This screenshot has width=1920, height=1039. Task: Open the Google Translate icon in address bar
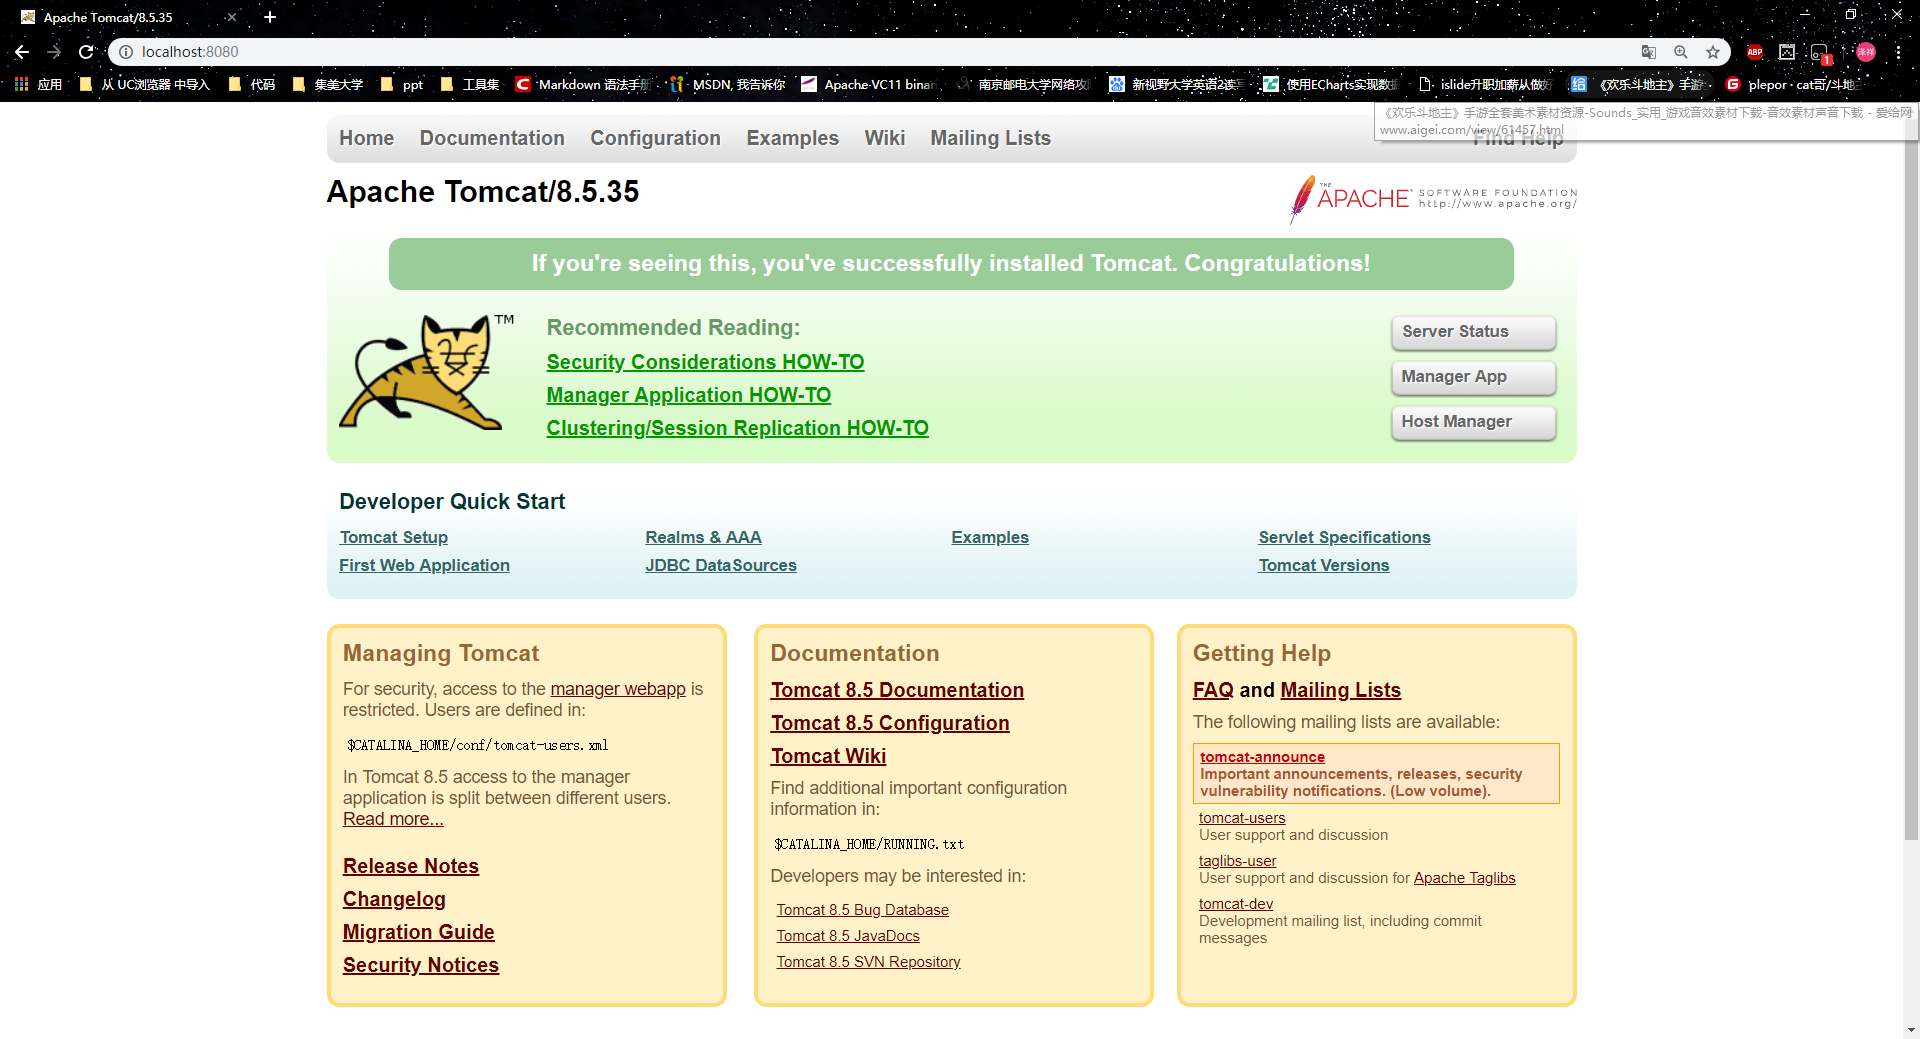(x=1649, y=52)
